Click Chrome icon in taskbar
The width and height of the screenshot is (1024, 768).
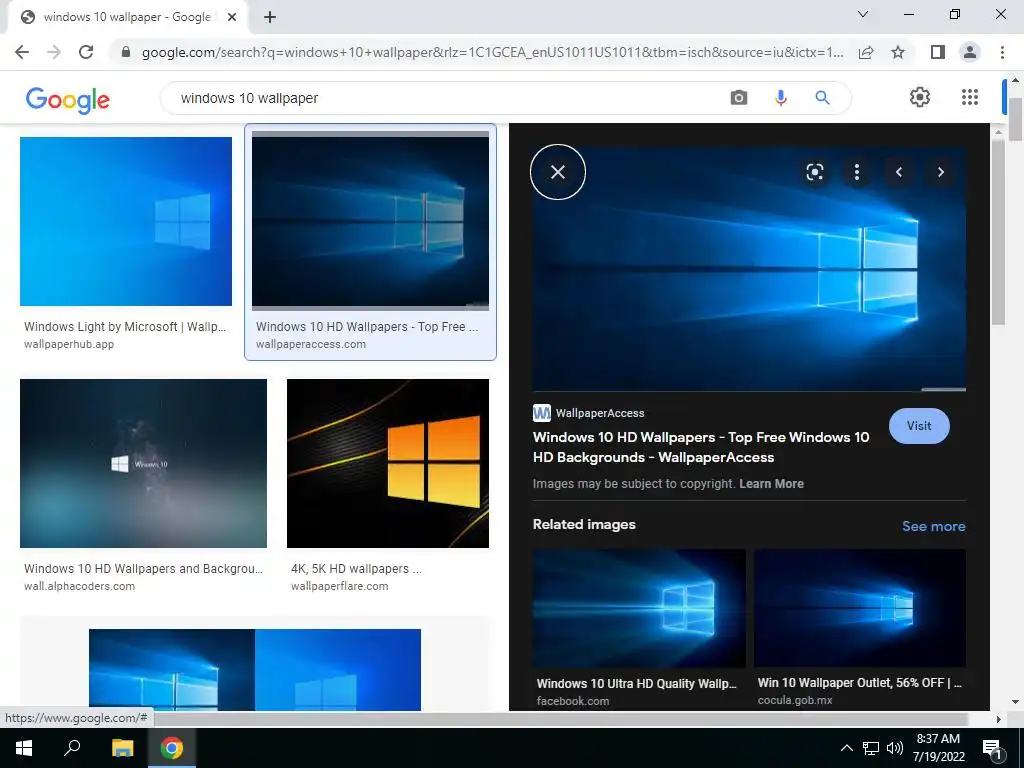click(172, 748)
